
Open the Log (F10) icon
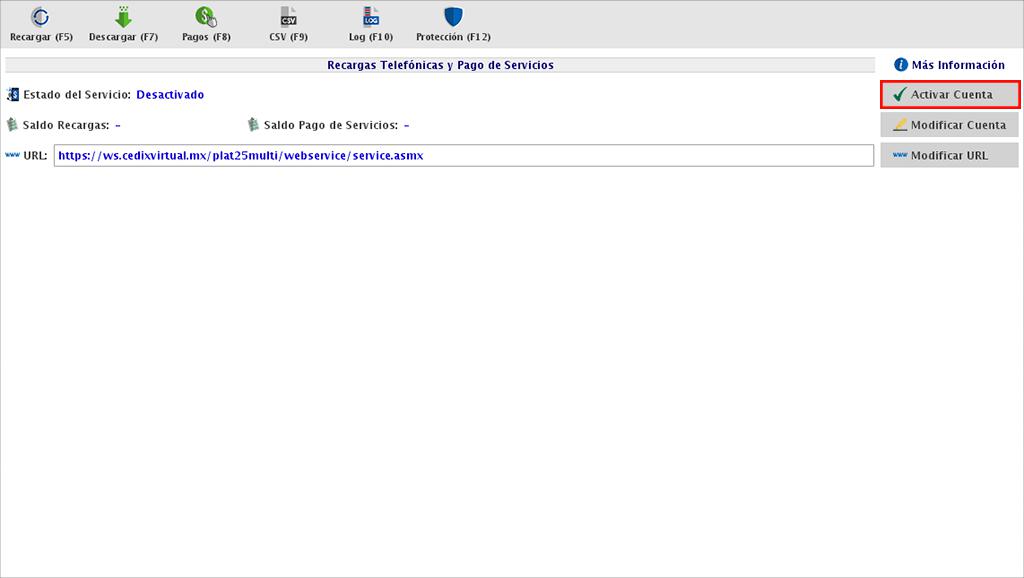click(x=369, y=15)
